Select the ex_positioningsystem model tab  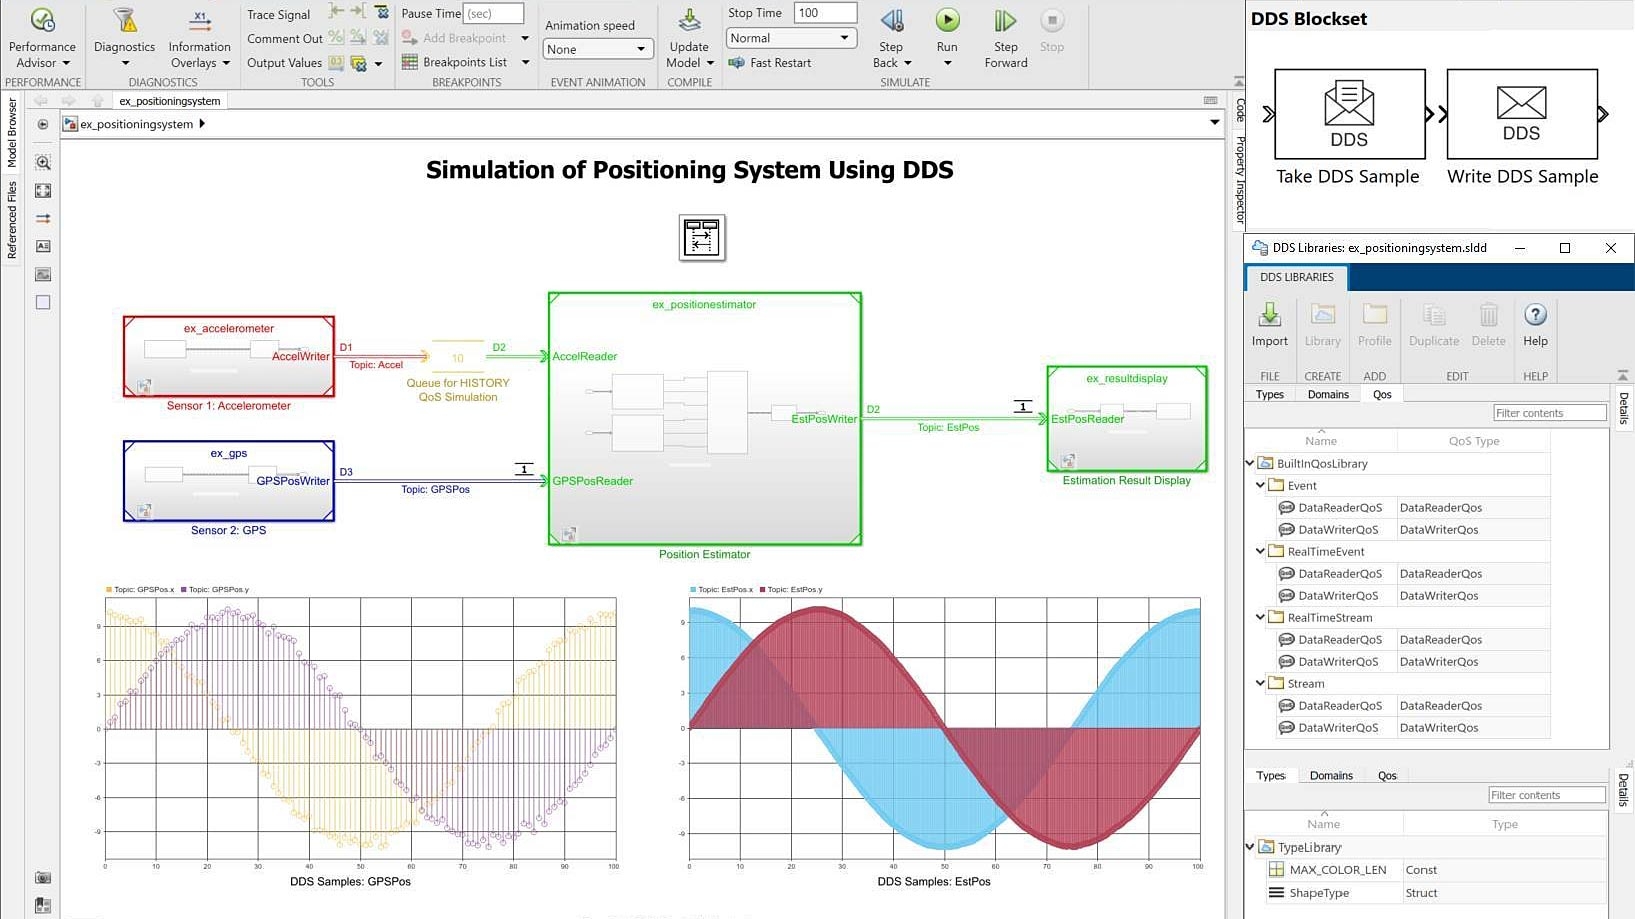tap(170, 101)
